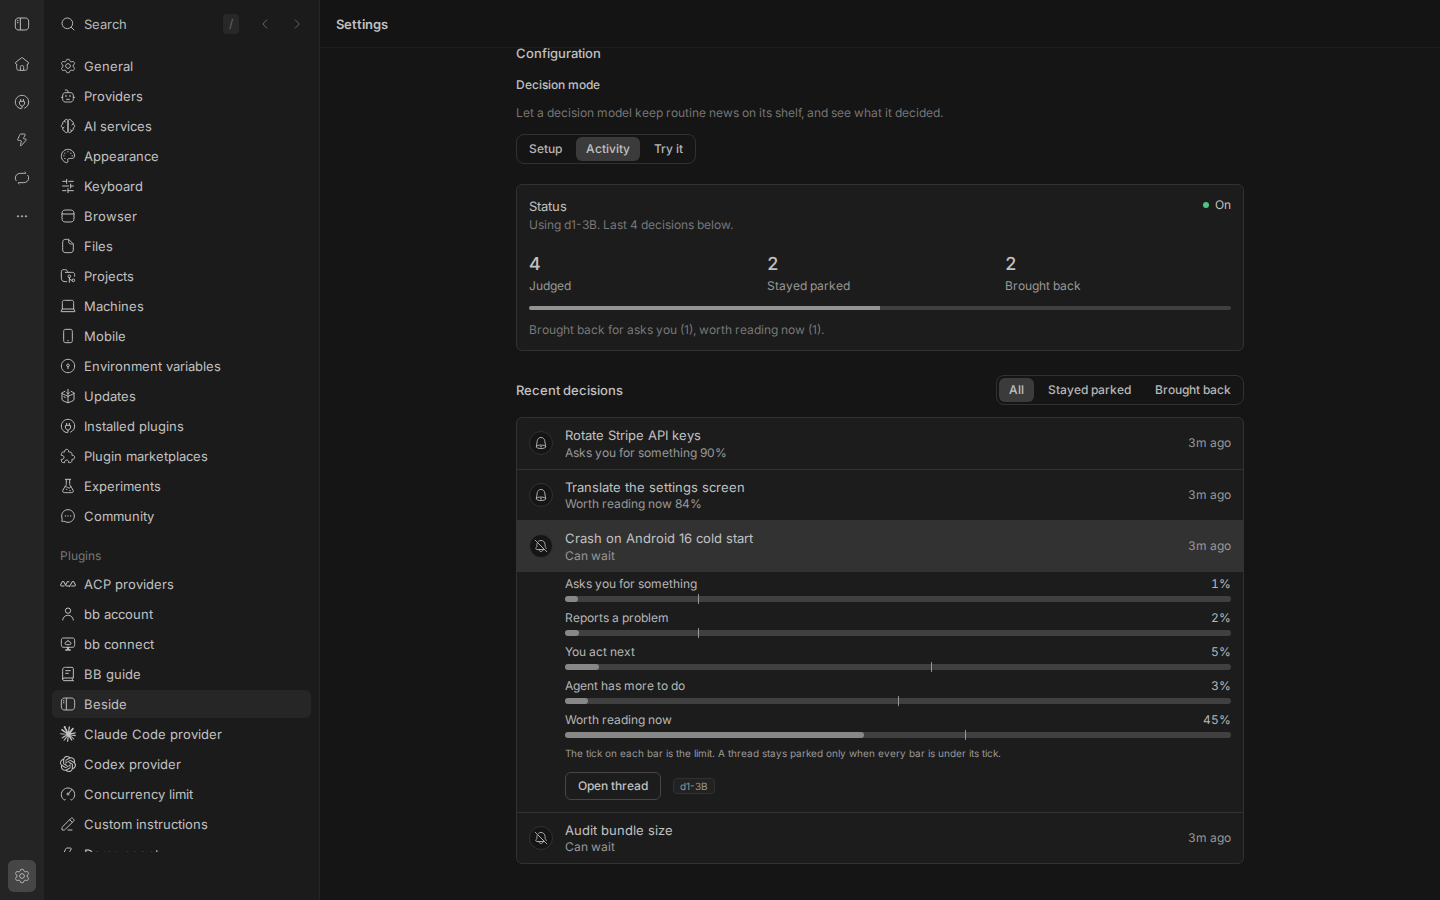
Task: Click the Open thread button
Action: click(x=613, y=786)
